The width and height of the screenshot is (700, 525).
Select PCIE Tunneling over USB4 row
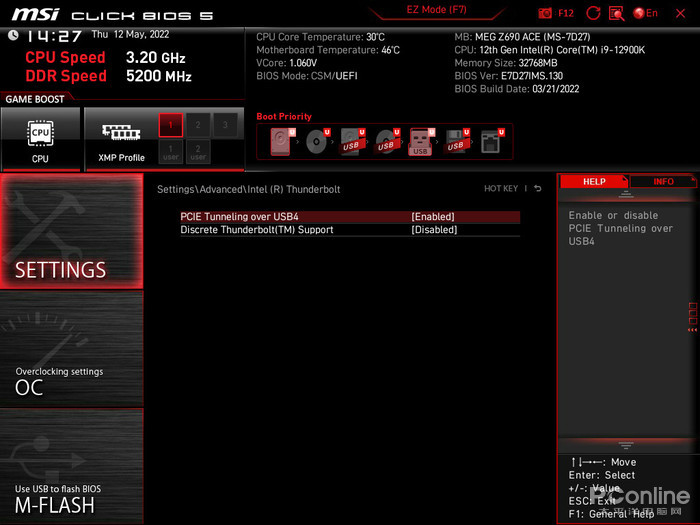click(350, 217)
